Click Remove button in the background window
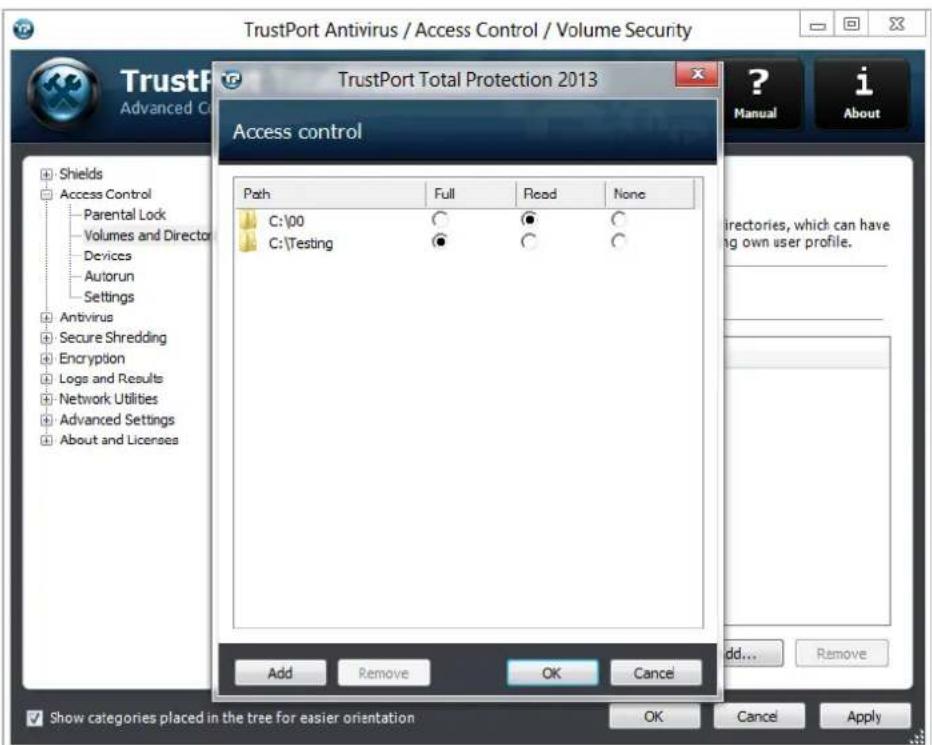The width and height of the screenshot is (932, 745). click(841, 653)
